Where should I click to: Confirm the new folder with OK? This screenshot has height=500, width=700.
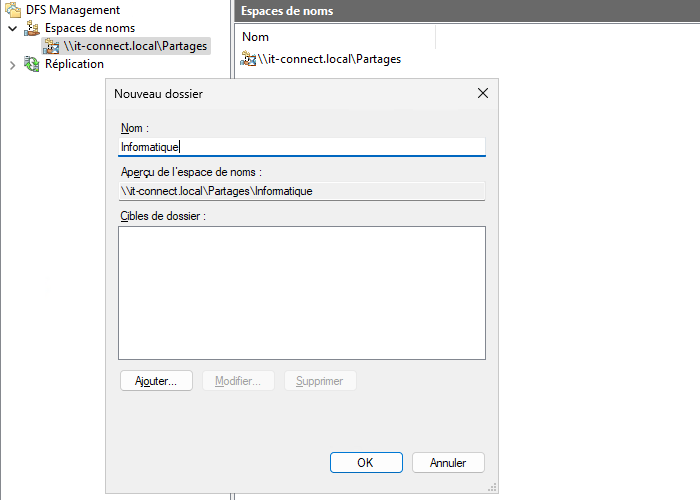point(366,462)
